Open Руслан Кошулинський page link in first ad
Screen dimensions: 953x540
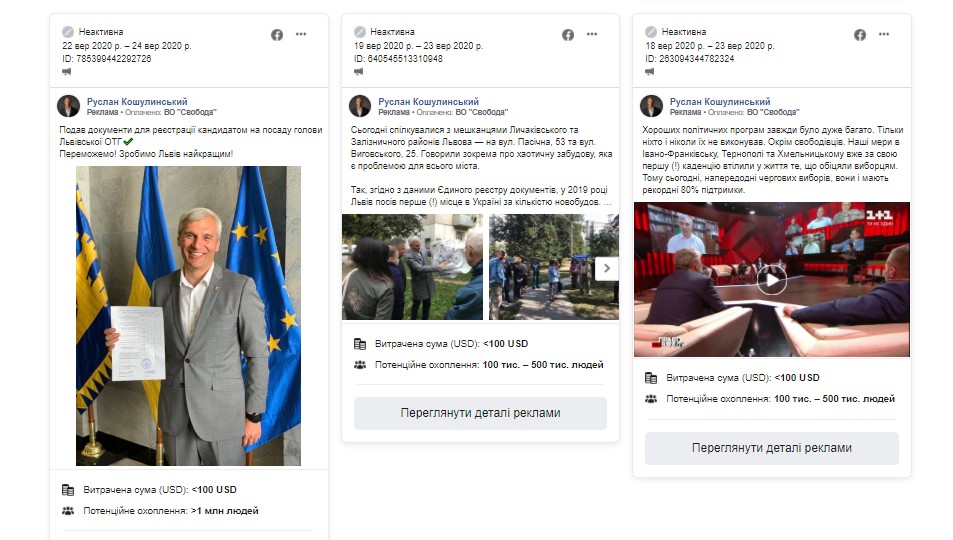137,102
